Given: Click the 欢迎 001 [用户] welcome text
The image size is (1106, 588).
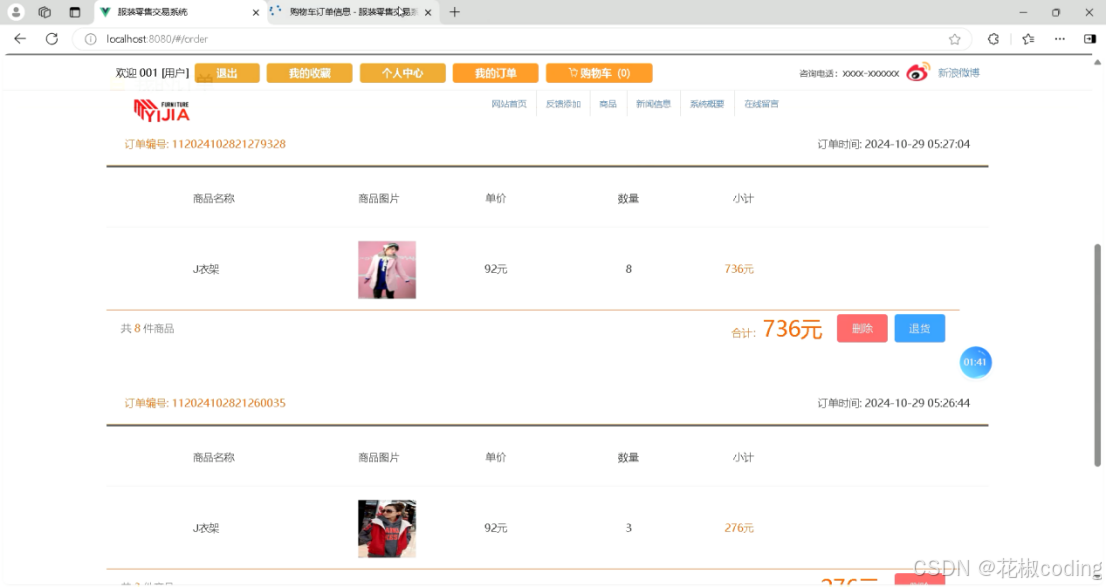Looking at the screenshot, I should (x=152, y=73).
